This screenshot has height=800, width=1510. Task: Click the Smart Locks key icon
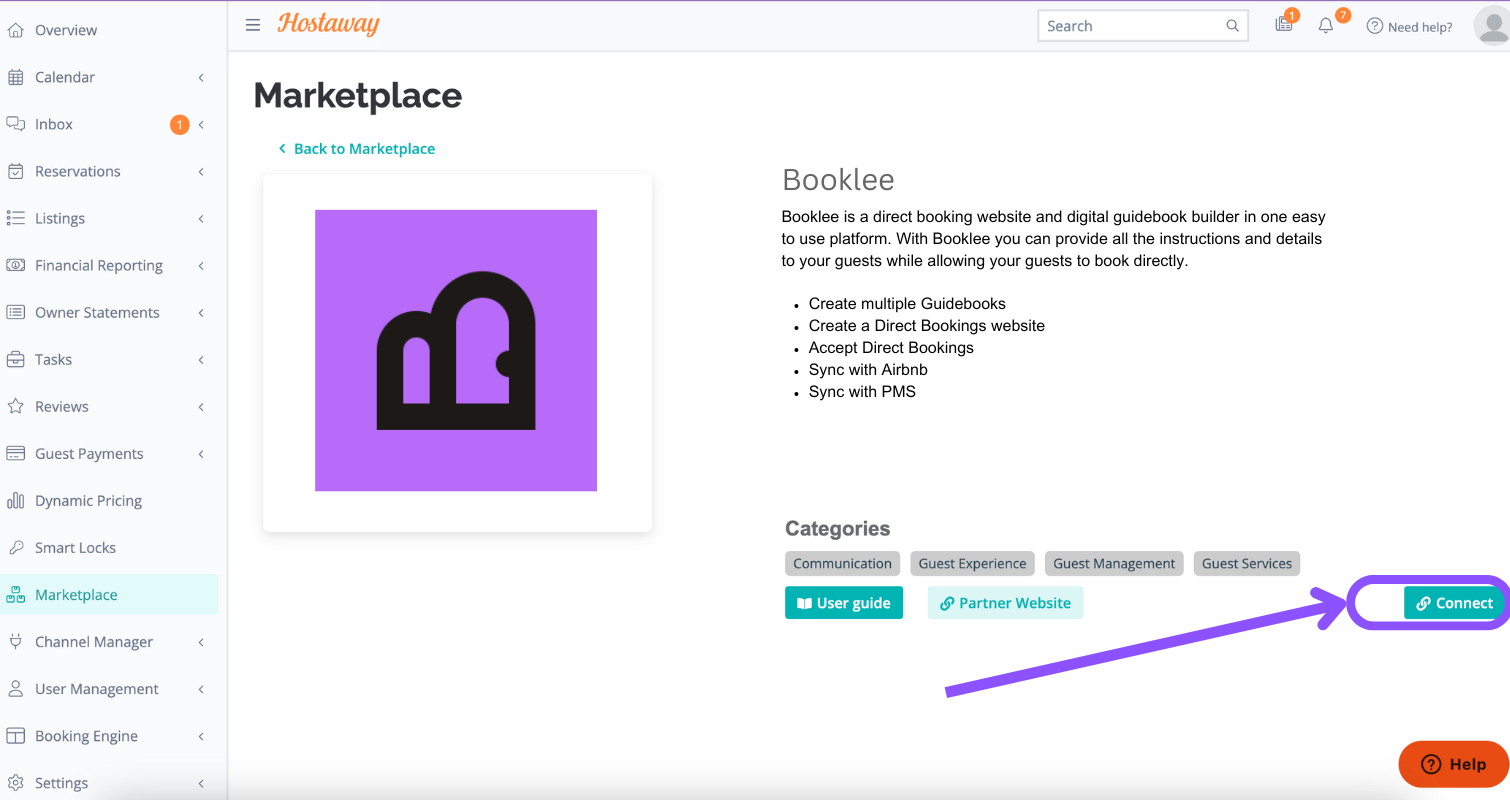coord(15,547)
